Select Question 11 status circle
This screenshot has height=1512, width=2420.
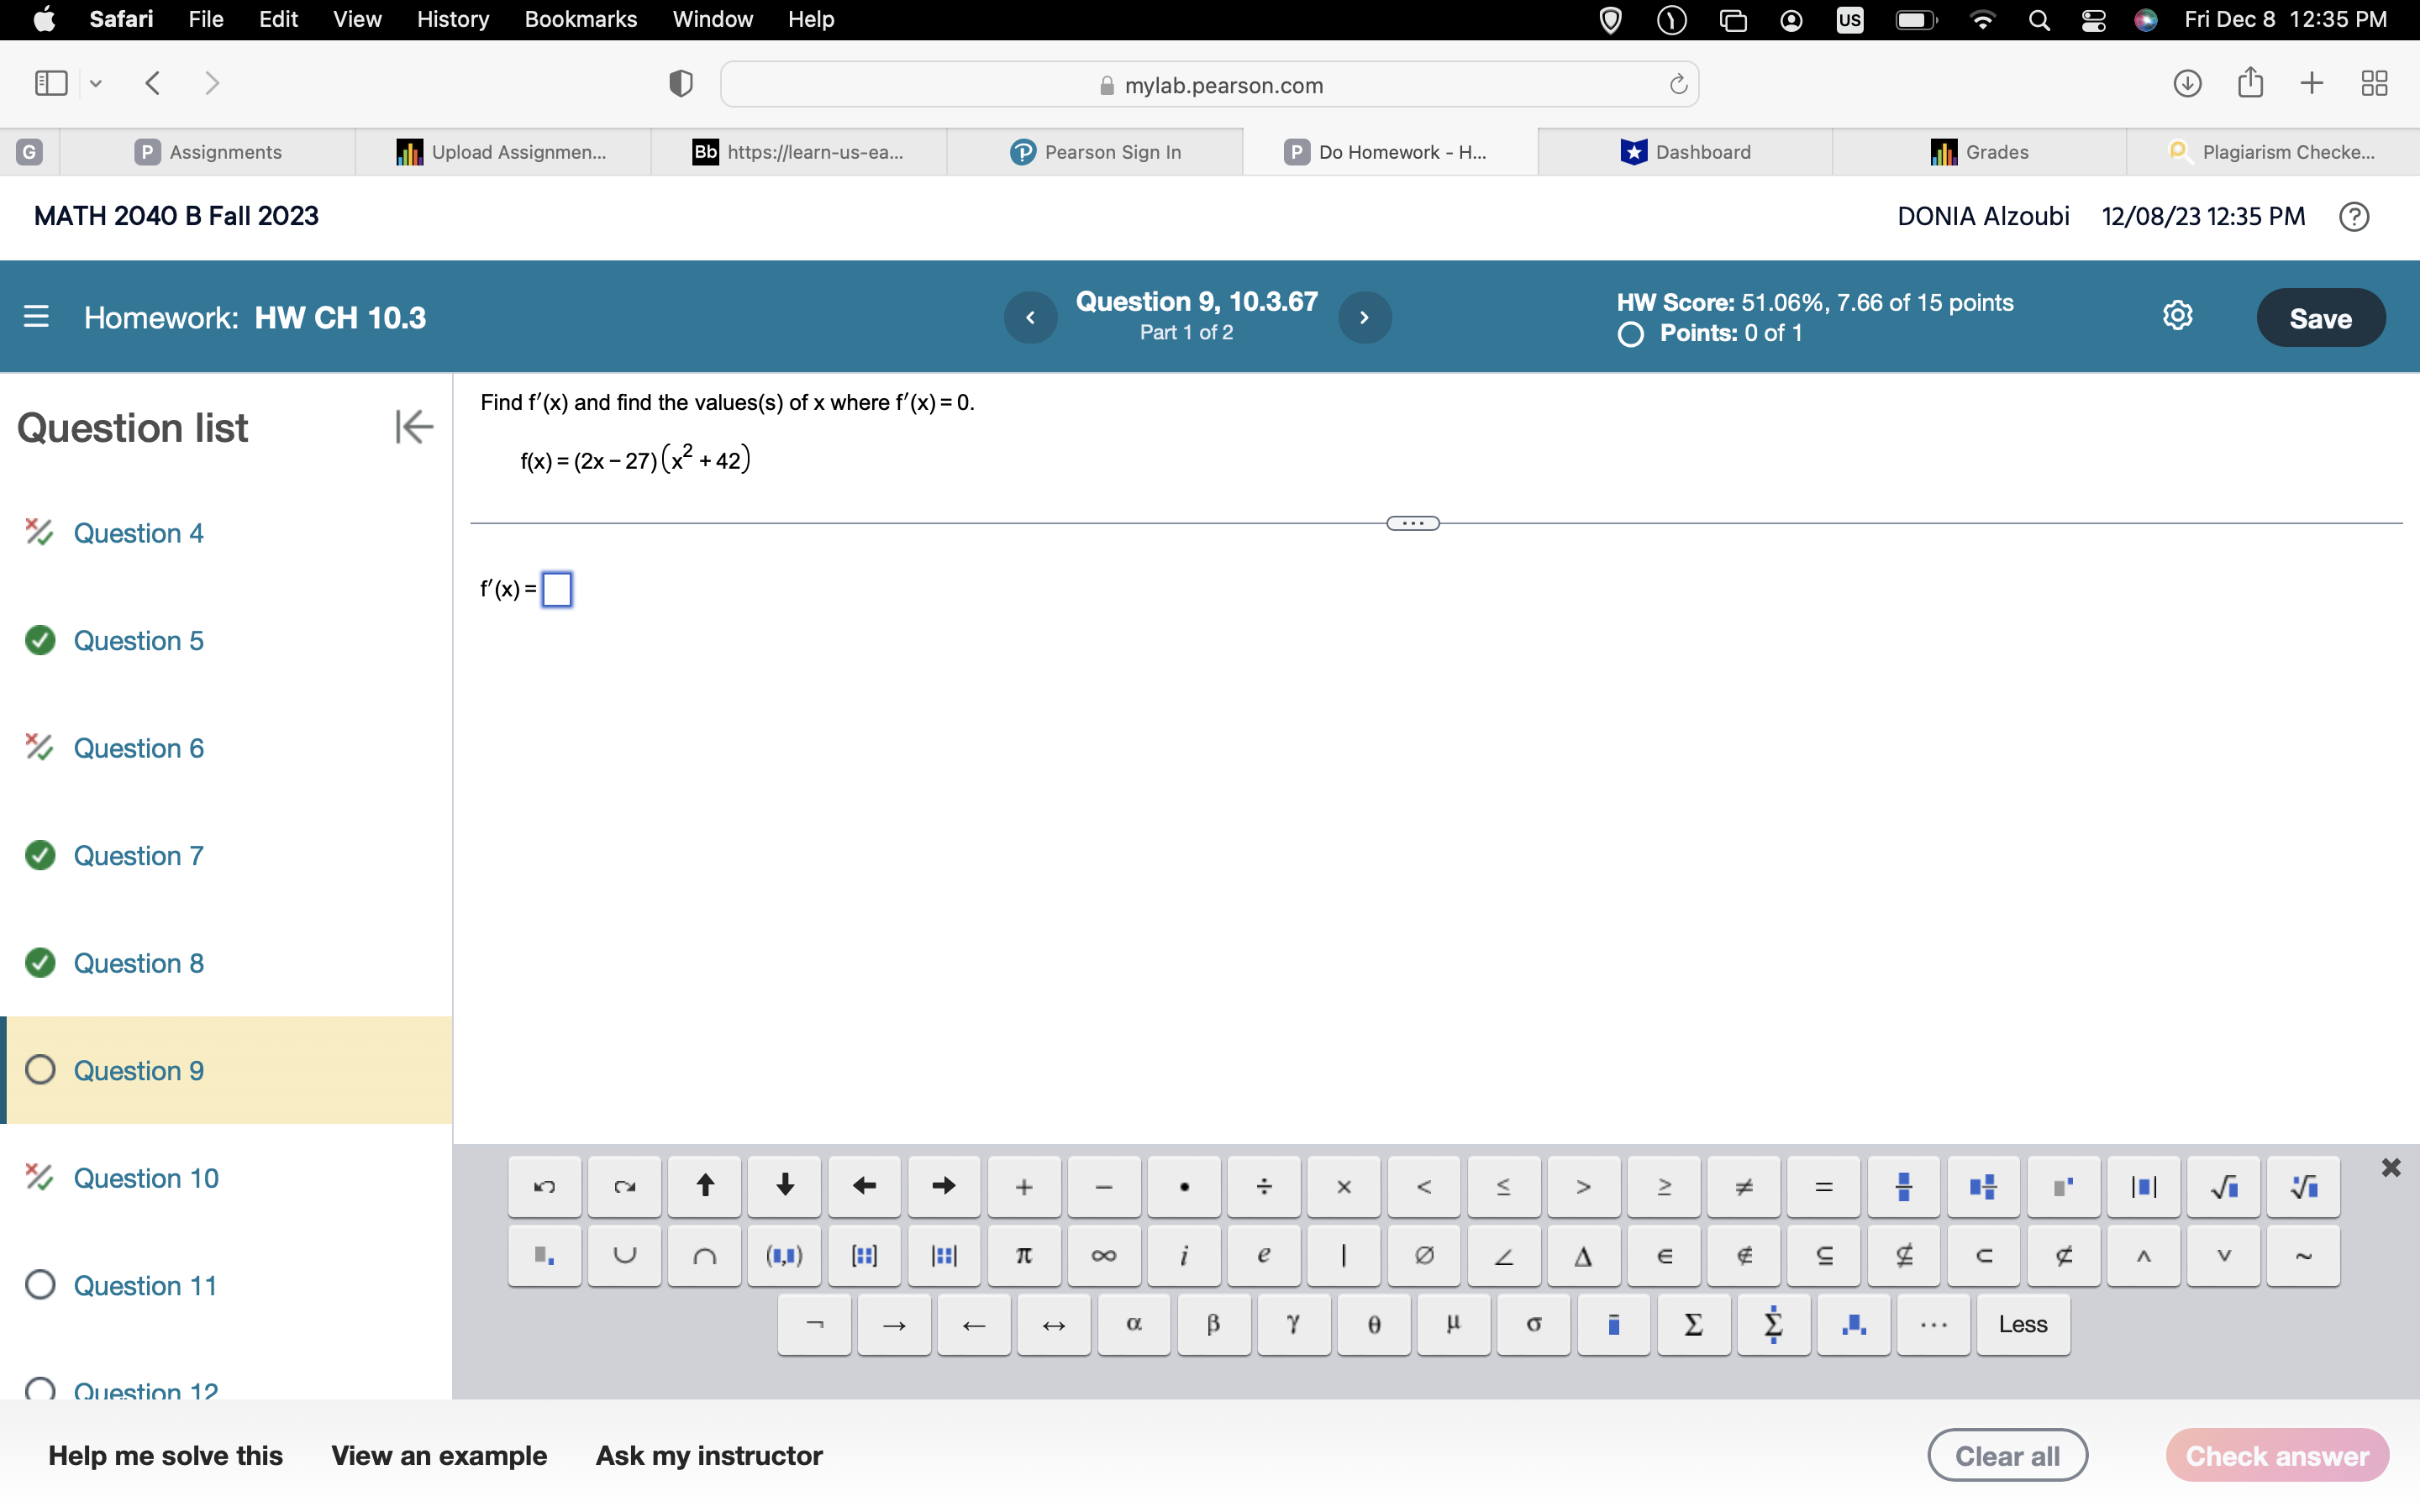(40, 1285)
